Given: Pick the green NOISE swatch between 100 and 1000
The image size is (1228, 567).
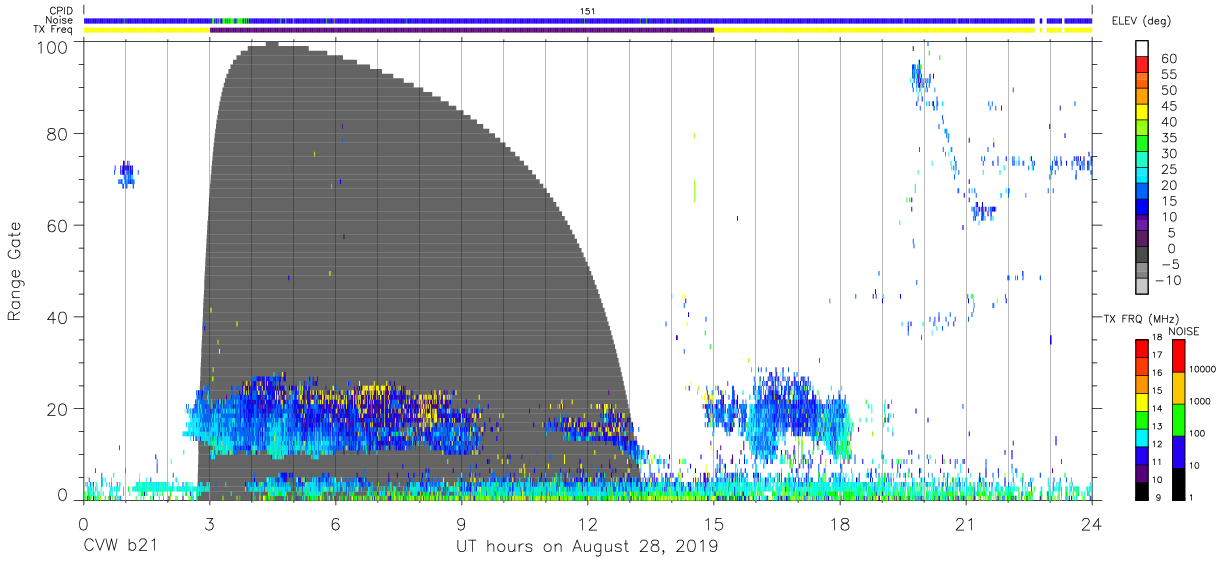Looking at the screenshot, I should point(1178,419).
